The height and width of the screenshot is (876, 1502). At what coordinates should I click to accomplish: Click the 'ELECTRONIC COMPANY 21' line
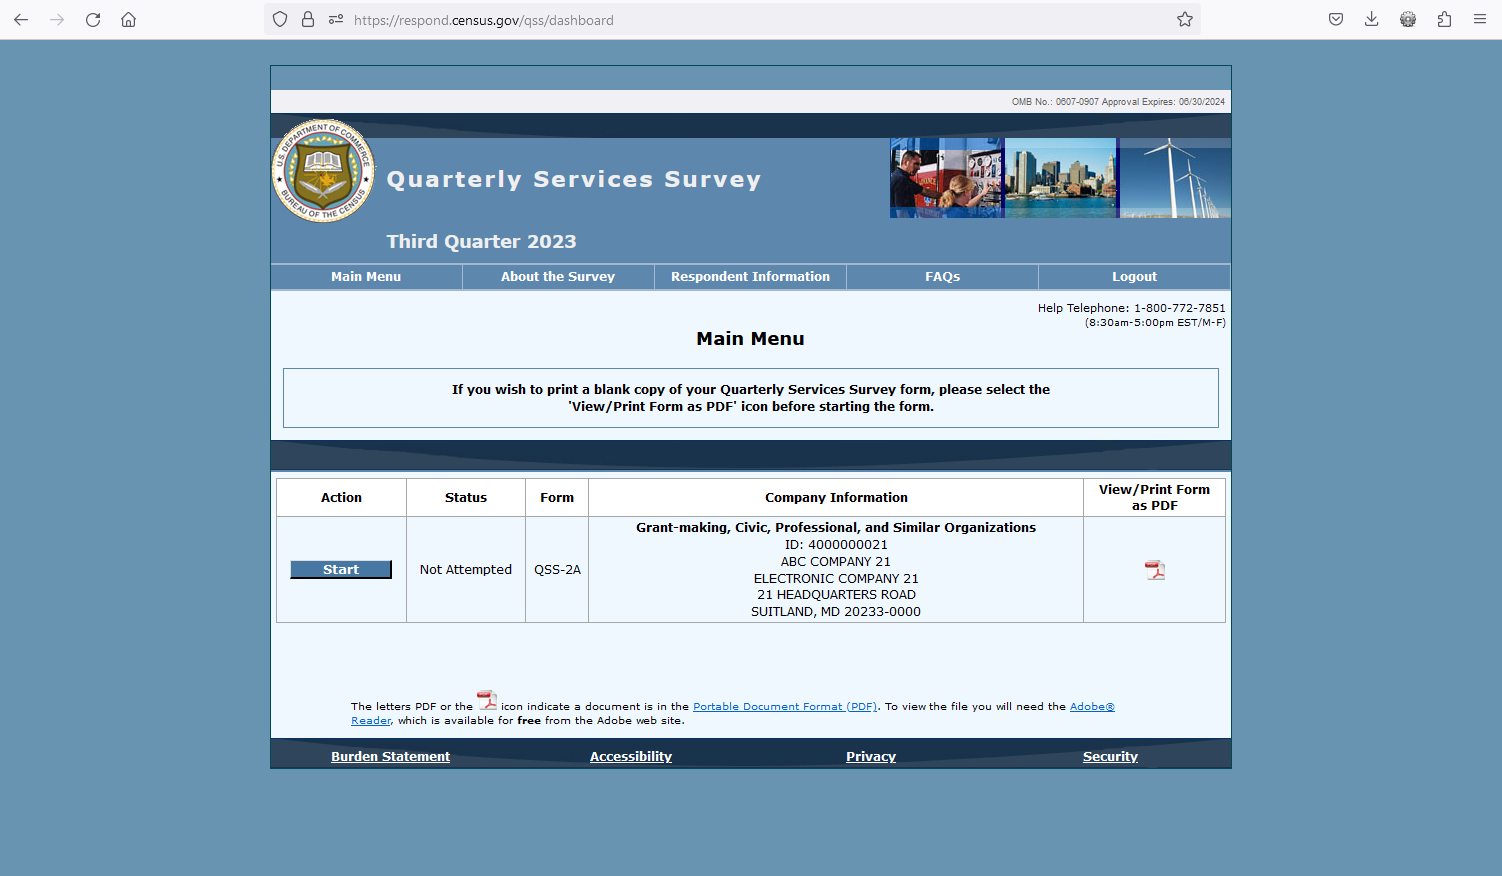click(836, 579)
